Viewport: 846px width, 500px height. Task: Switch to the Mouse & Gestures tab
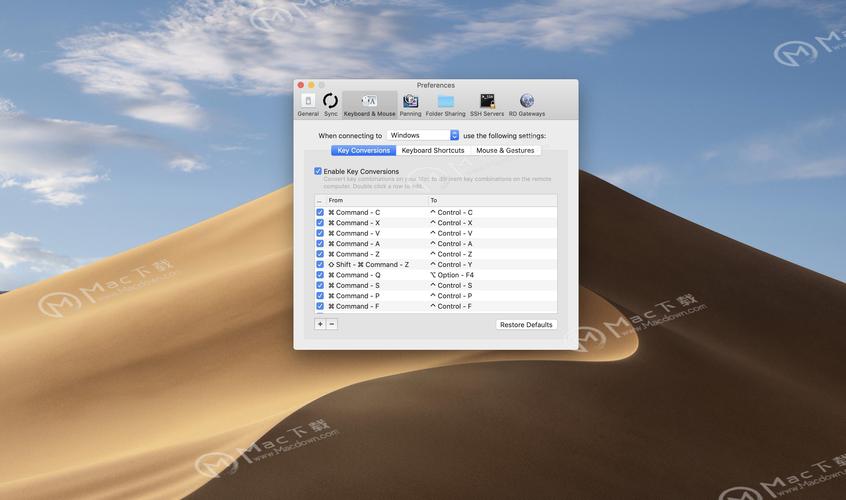point(505,151)
